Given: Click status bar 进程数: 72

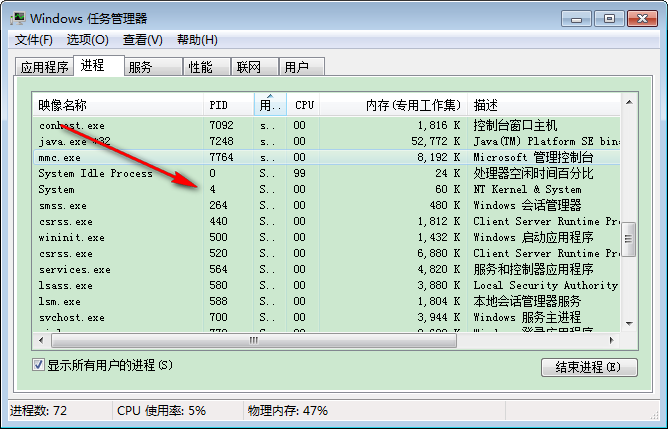Looking at the screenshot, I should click(38, 411).
